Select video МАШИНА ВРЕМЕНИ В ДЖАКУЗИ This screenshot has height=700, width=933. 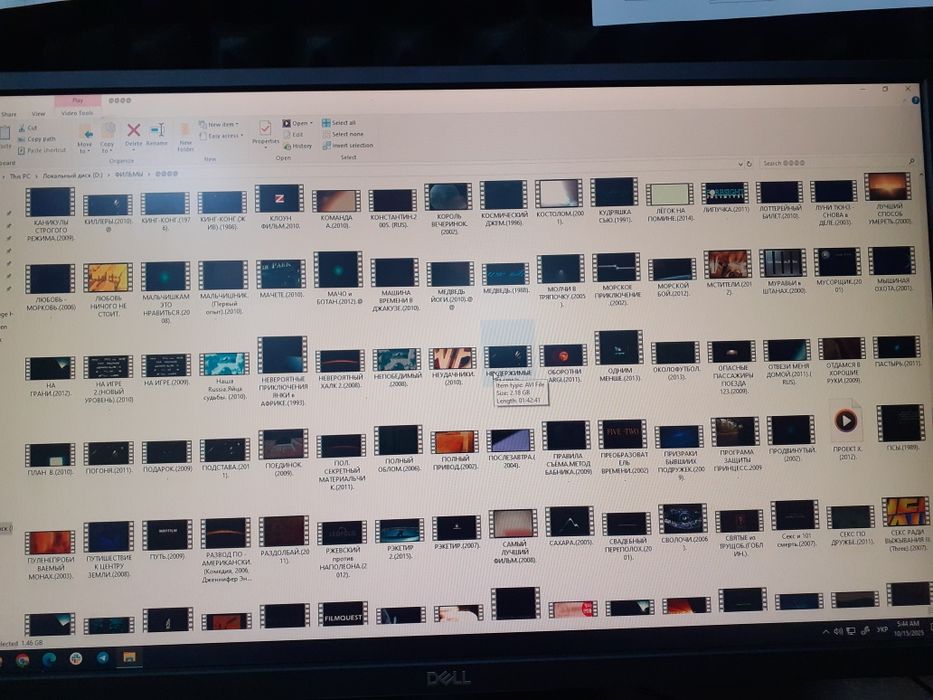(x=395, y=285)
